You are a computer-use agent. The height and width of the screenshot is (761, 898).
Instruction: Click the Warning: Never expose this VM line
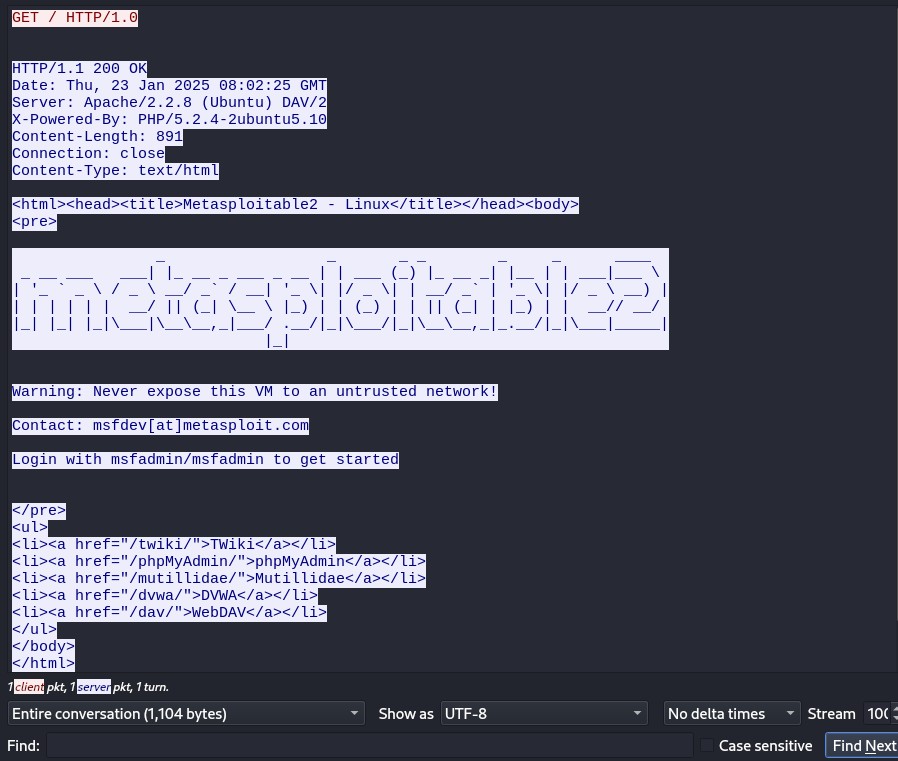point(255,392)
